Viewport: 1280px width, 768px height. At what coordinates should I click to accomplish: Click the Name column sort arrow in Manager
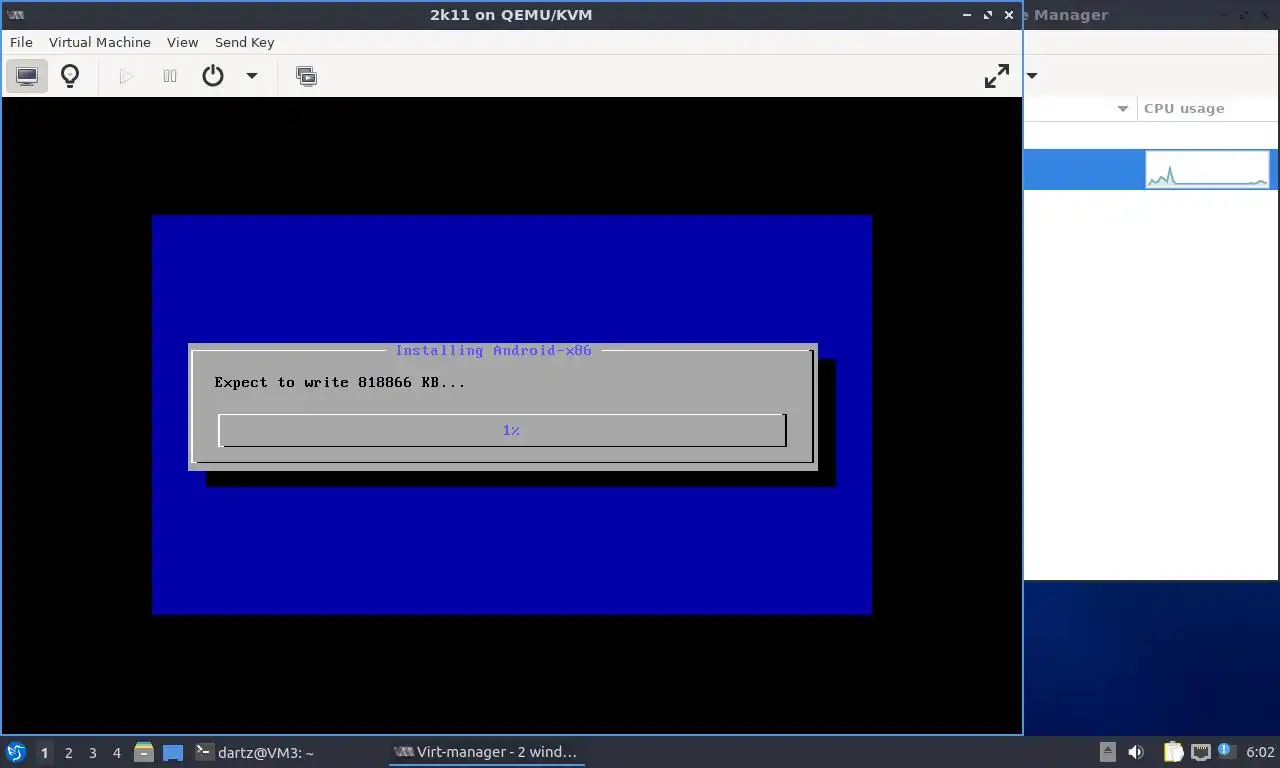1122,108
